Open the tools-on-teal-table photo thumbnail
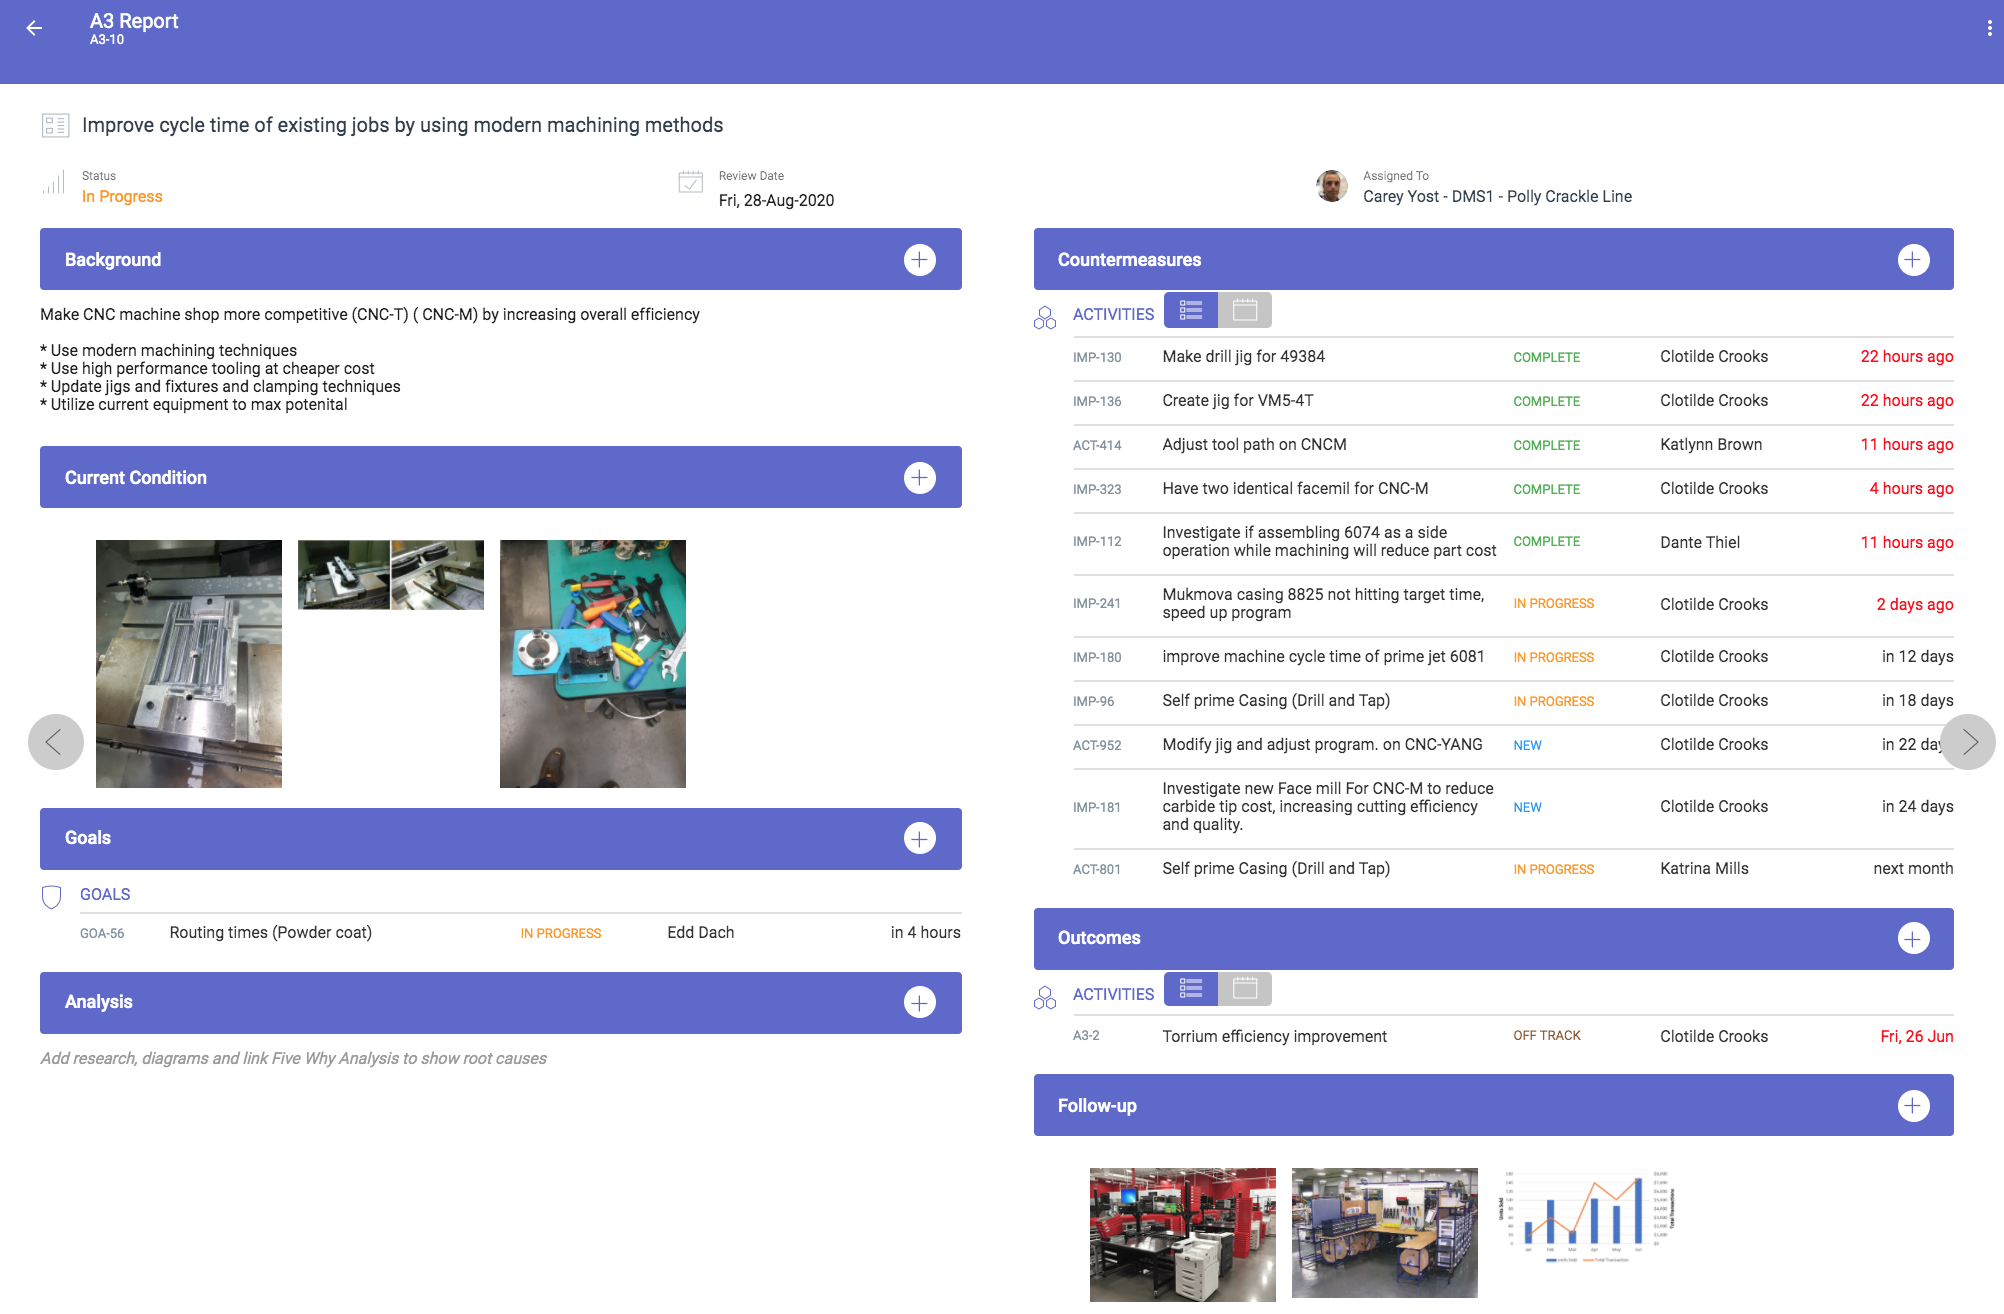 pos(593,664)
